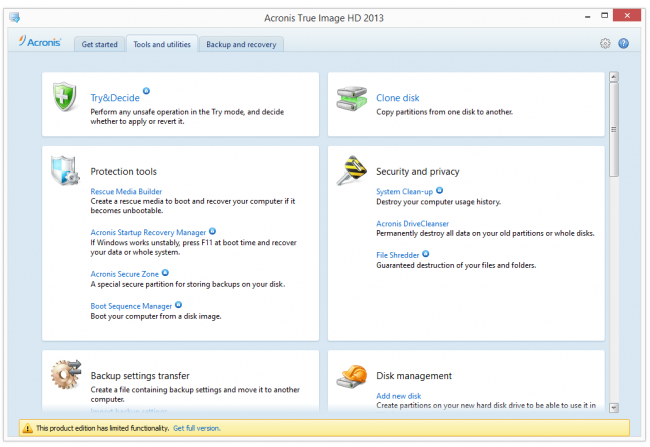The image size is (650, 447).
Task: Click the Clone disk drive icon
Action: point(351,98)
